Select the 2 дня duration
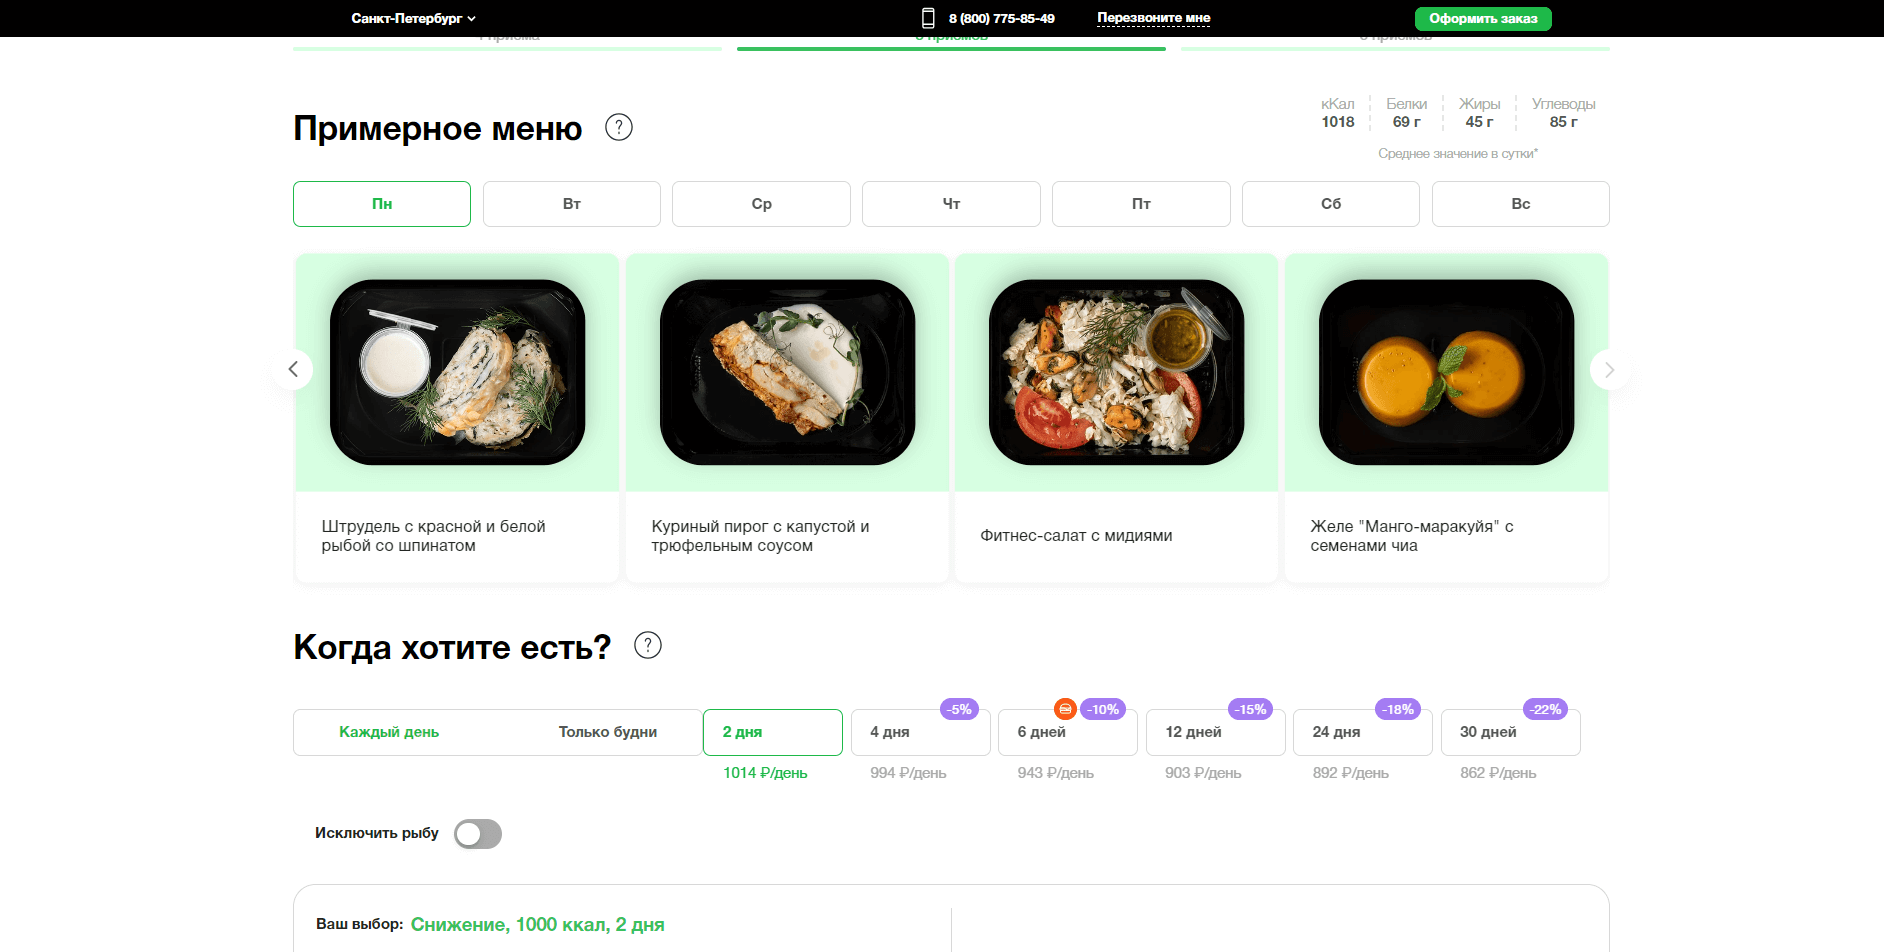This screenshot has height=952, width=1884. (x=773, y=732)
